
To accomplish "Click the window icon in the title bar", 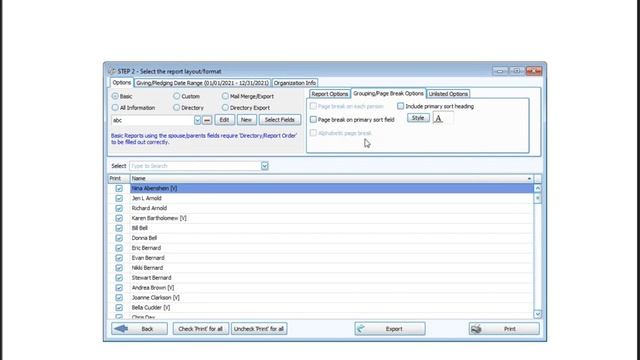I will pos(112,71).
